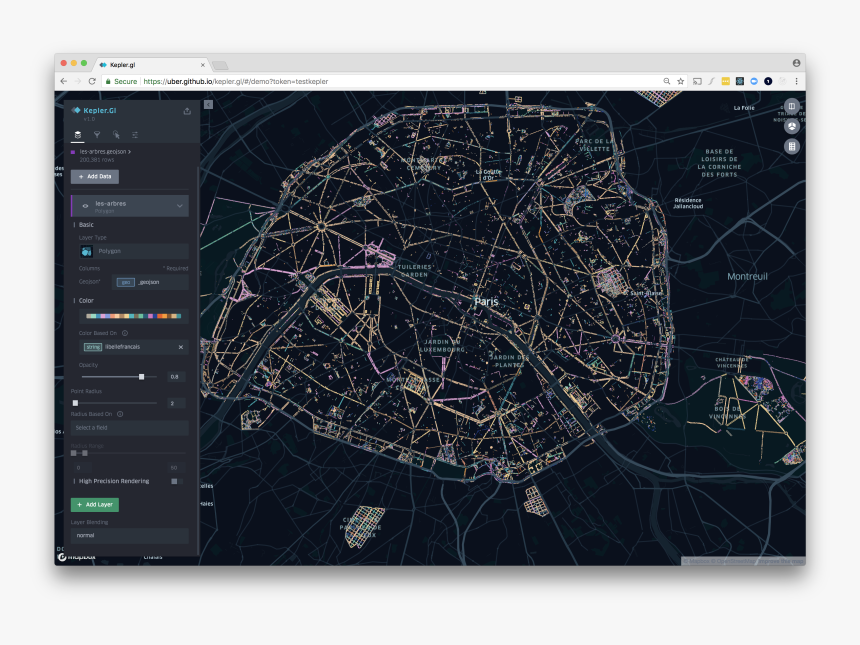This screenshot has width=860, height=645.
Task: Click the Montreuil label on map
Action: [748, 276]
